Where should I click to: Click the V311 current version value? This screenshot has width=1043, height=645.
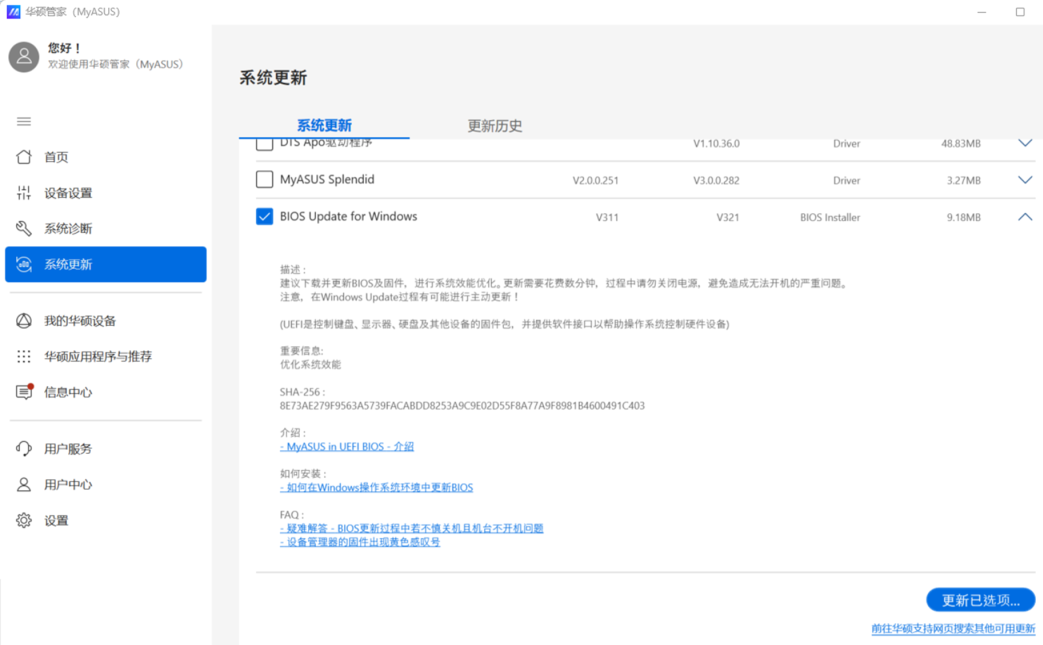[607, 217]
